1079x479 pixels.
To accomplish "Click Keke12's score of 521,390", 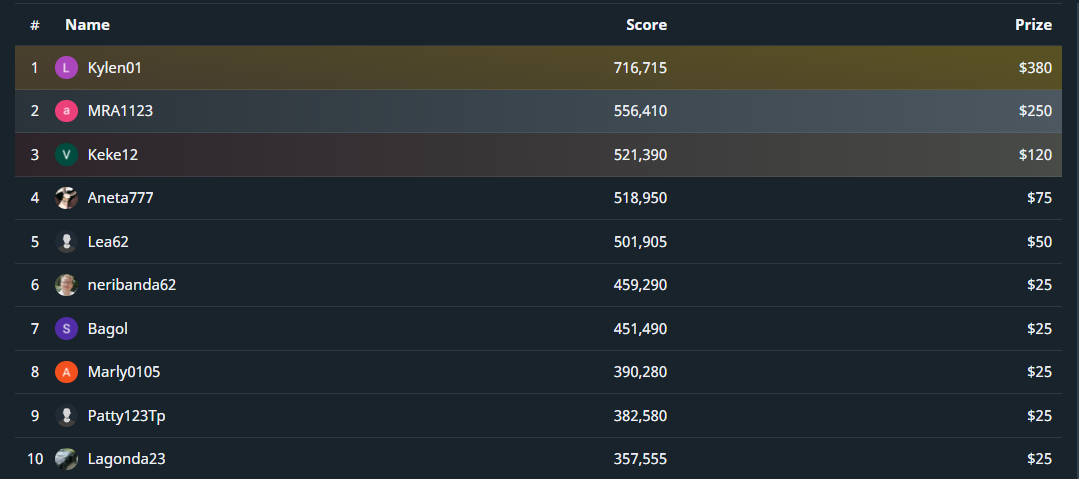I will click(x=640, y=155).
